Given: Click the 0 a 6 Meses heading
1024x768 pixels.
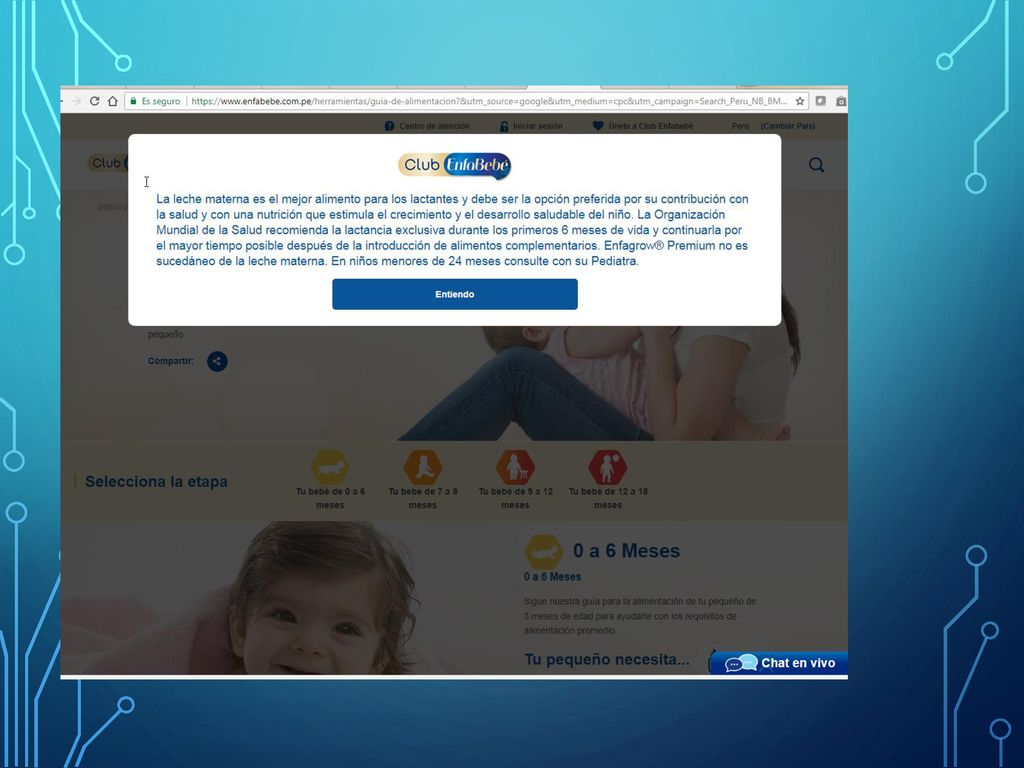Looking at the screenshot, I should [x=626, y=551].
